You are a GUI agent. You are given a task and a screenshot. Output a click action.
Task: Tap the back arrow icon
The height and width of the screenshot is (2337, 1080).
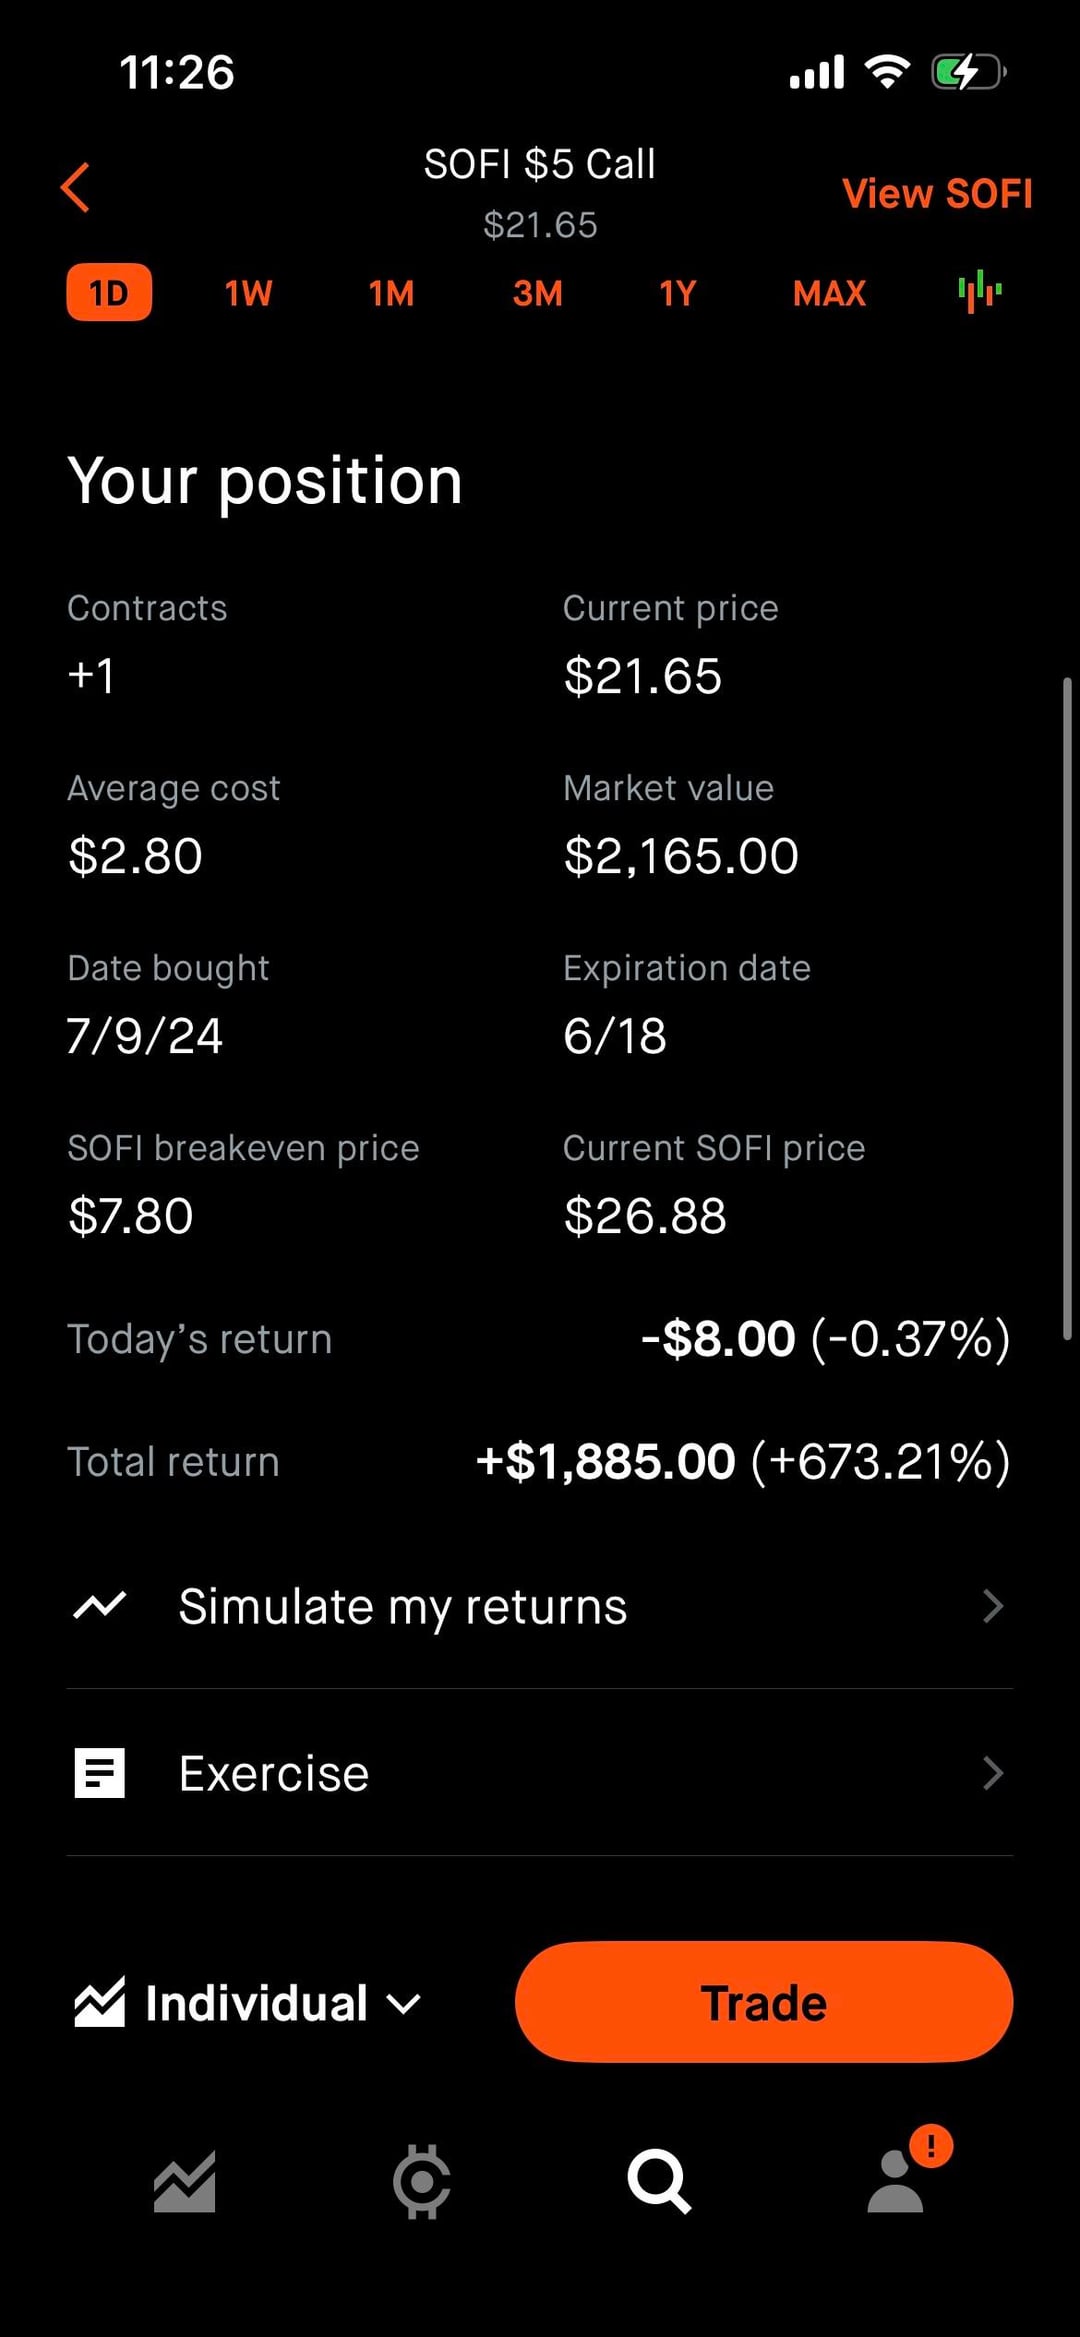[76, 187]
